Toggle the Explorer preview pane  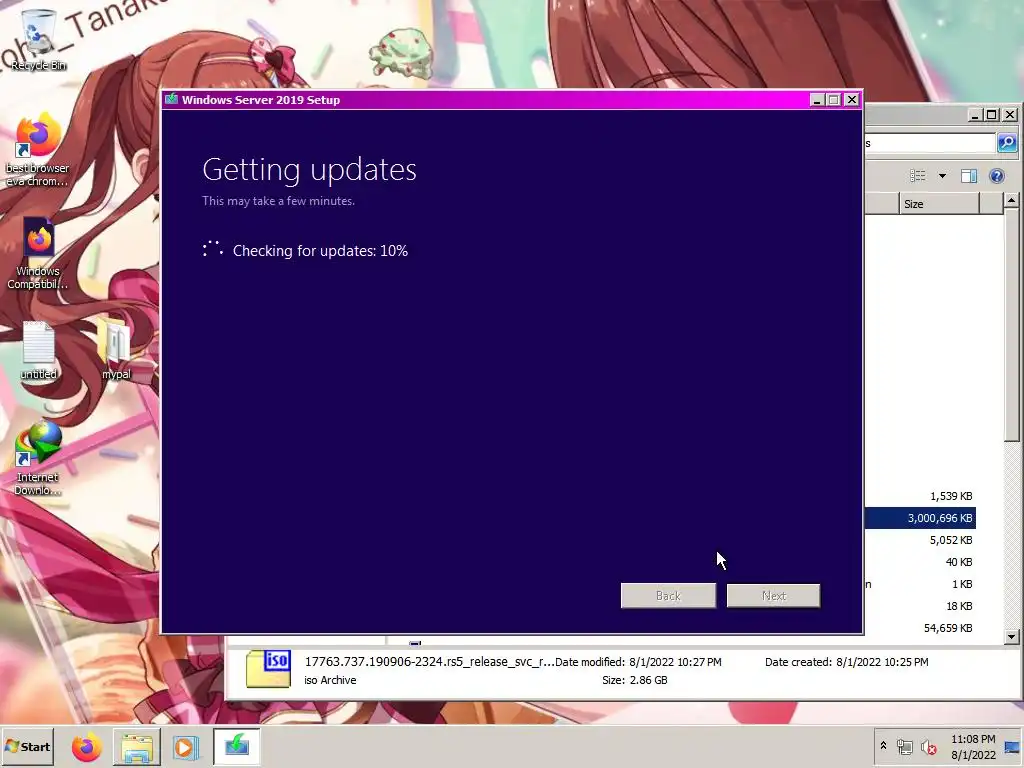pos(968,176)
